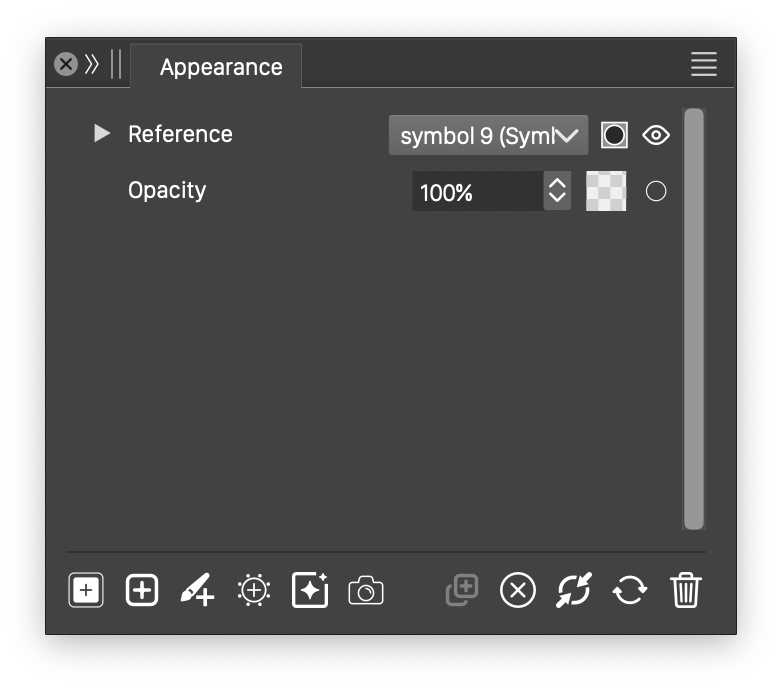
Task: Click the sparkle square icon in bottom toolbar
Action: click(x=310, y=591)
